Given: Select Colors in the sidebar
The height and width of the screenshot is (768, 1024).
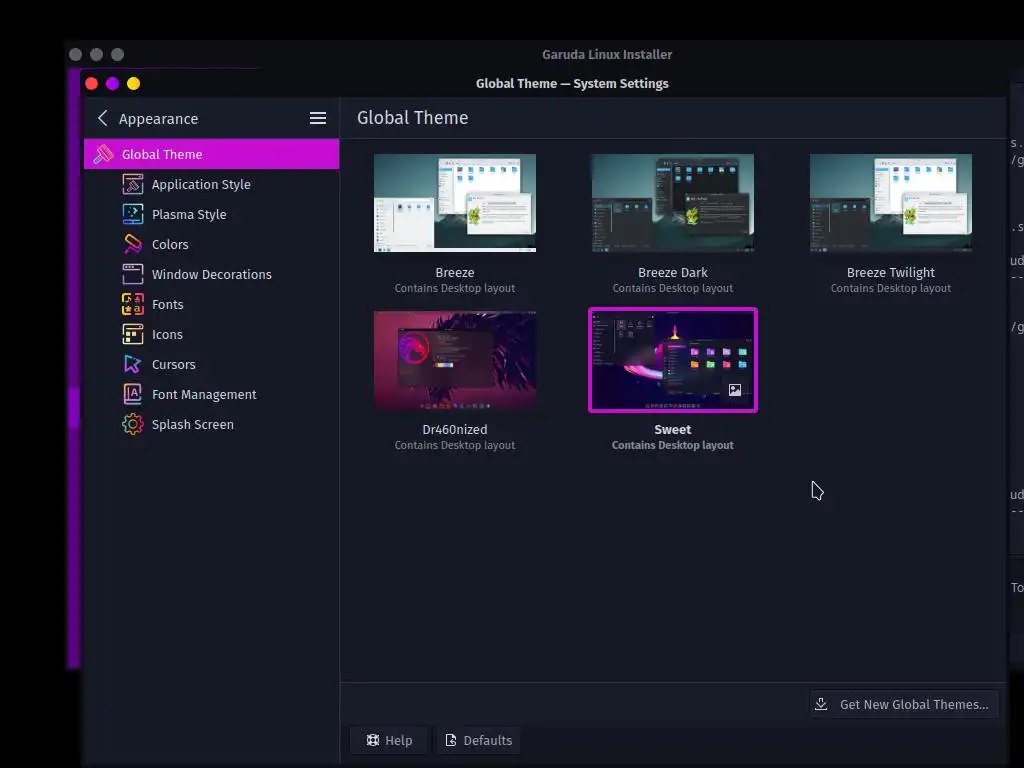Looking at the screenshot, I should point(212,244).
